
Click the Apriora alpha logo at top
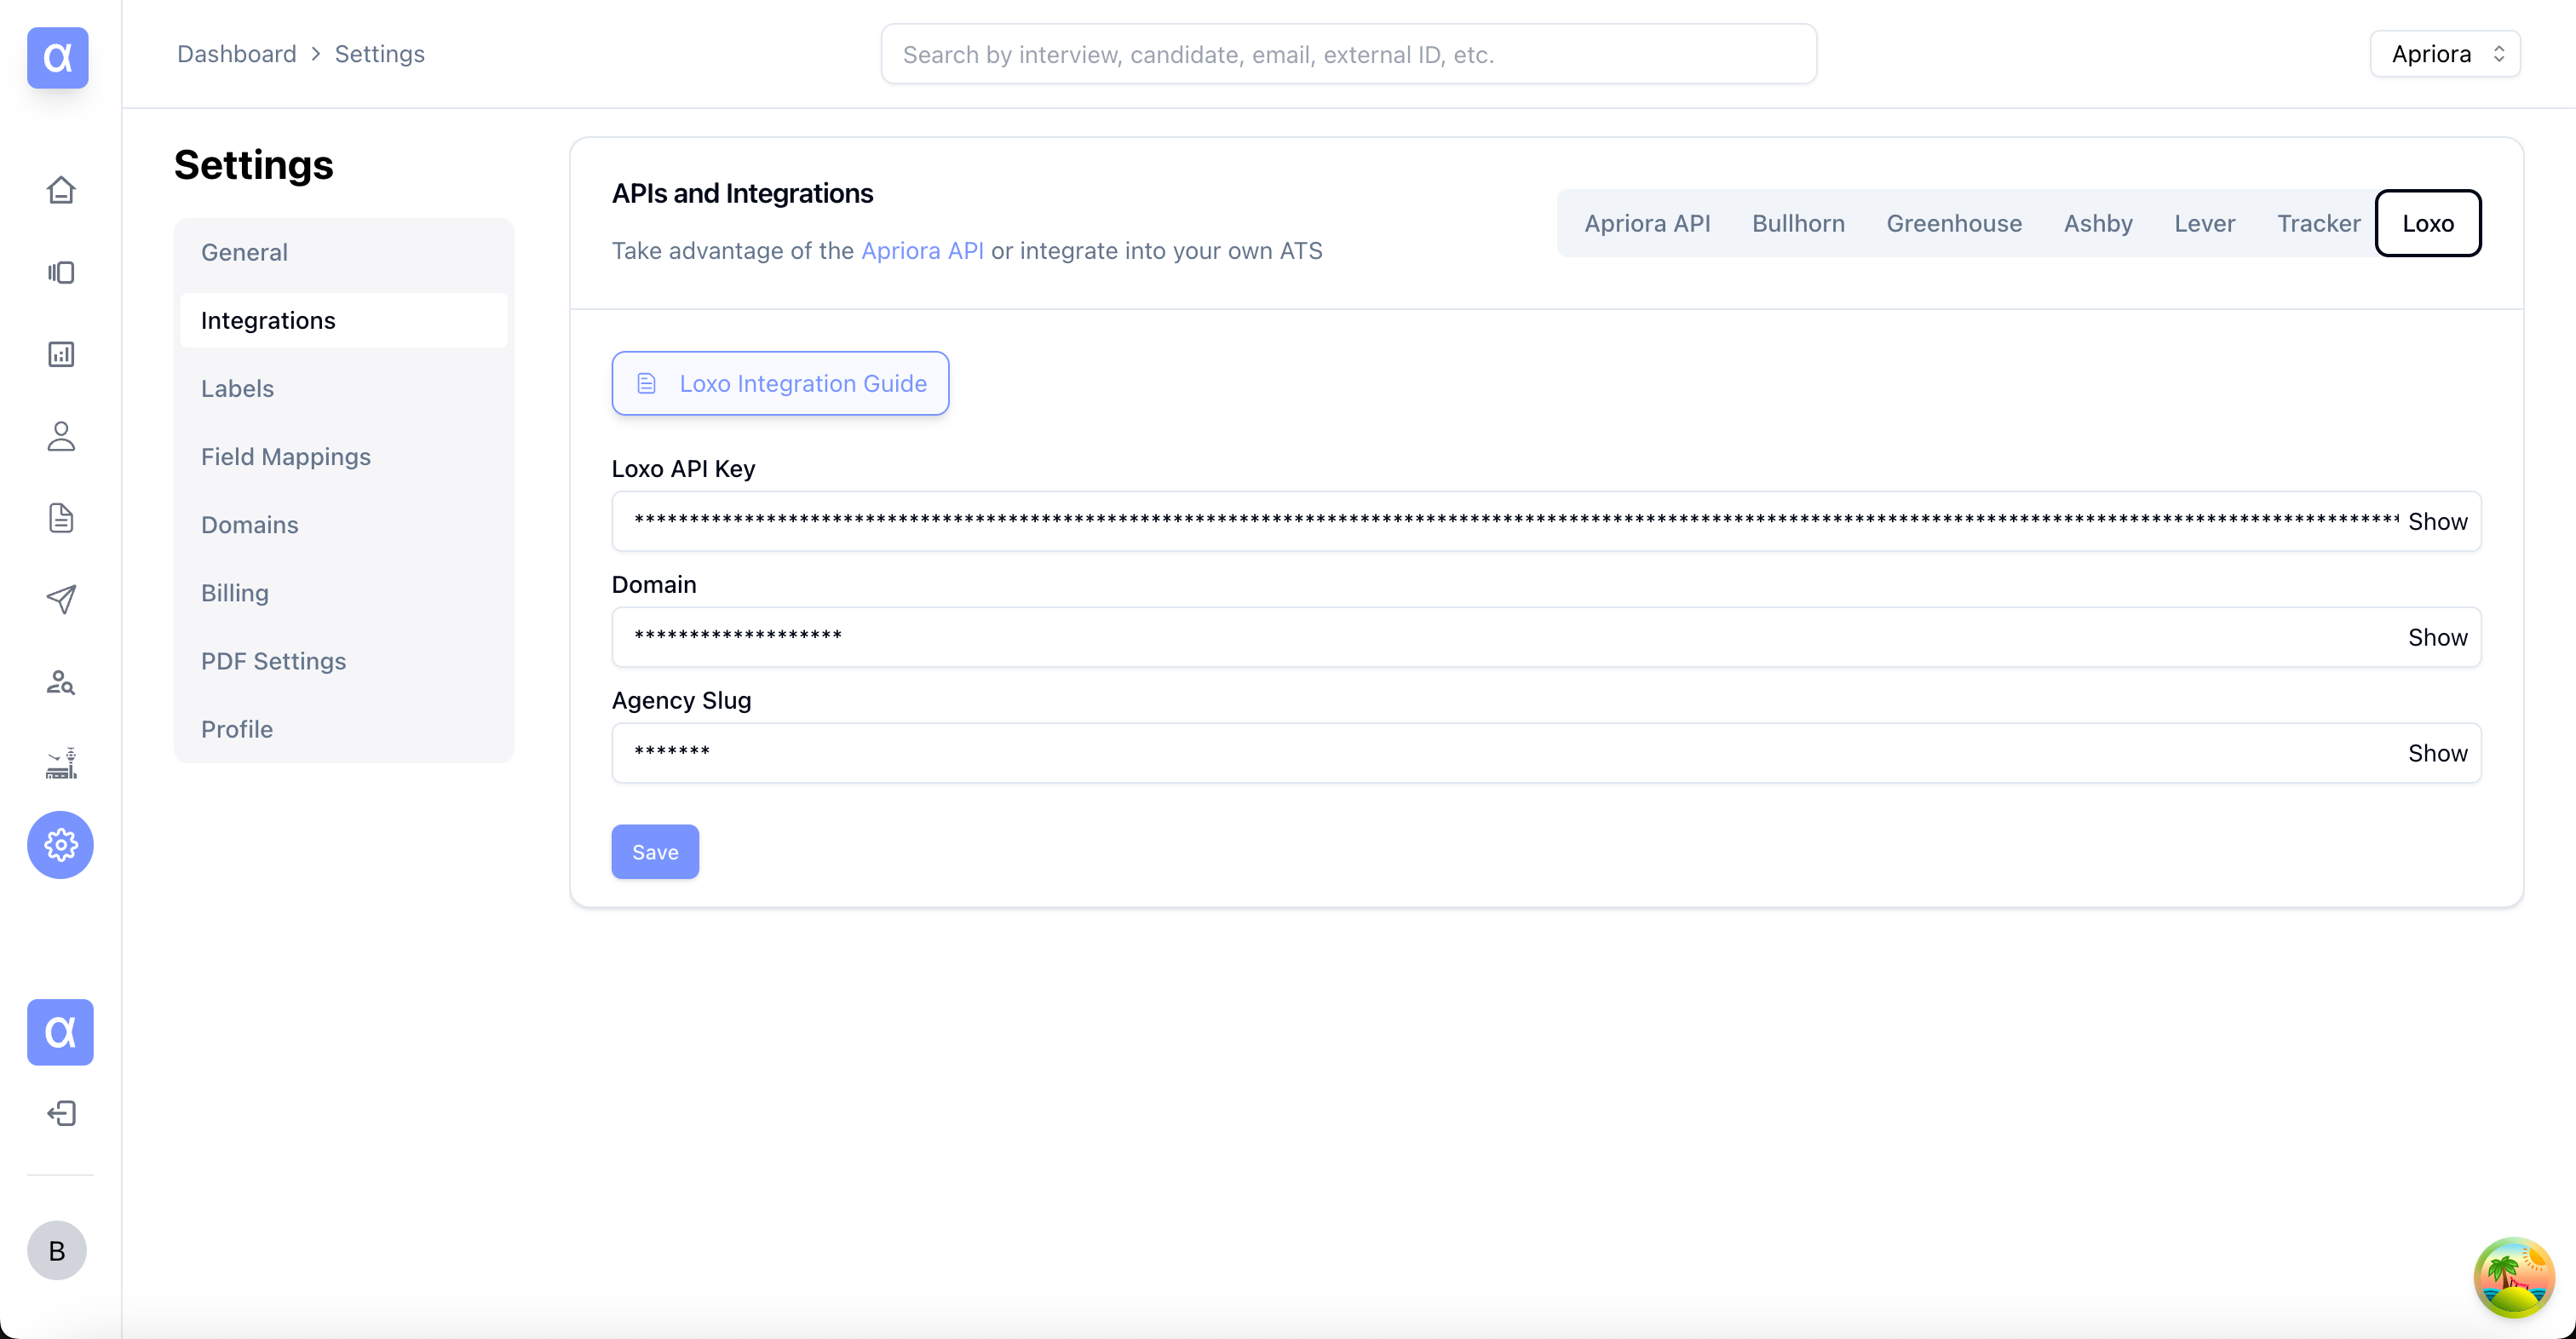(58, 57)
